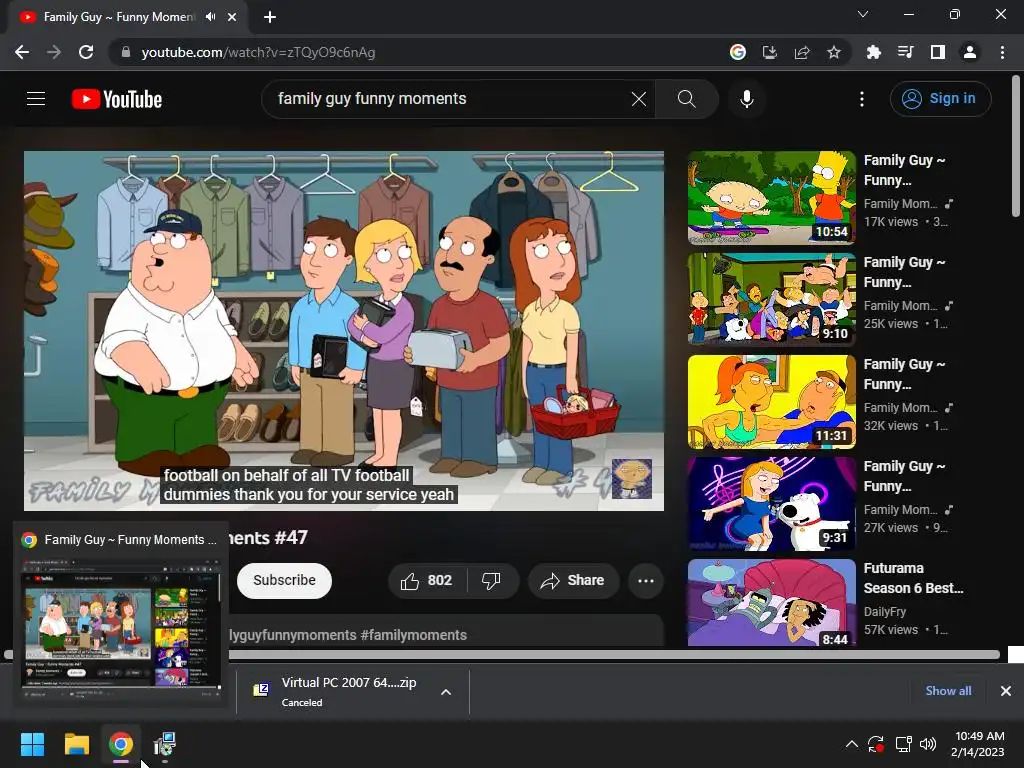Click #familymoments hashtag
The height and width of the screenshot is (768, 1024).
413,635
